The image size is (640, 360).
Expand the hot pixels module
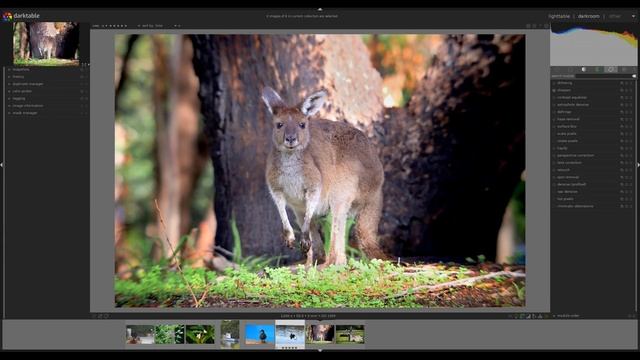coord(565,199)
